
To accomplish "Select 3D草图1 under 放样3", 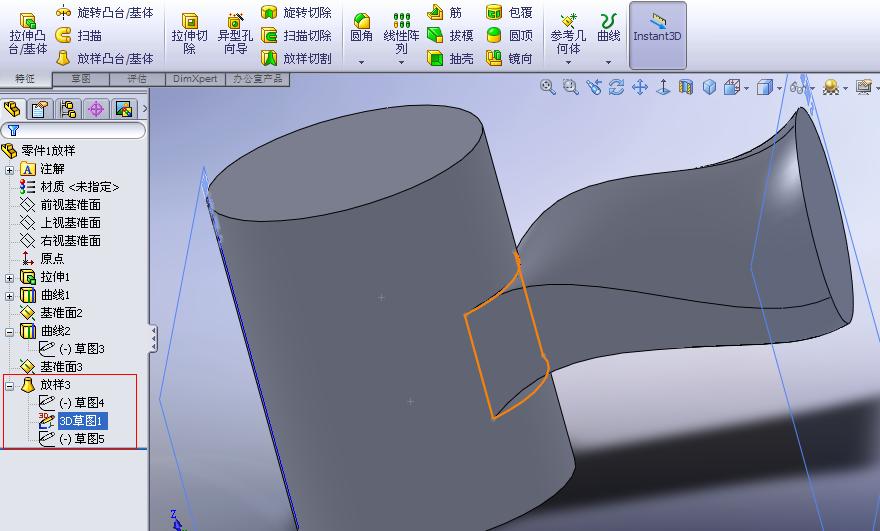I will (x=72, y=420).
